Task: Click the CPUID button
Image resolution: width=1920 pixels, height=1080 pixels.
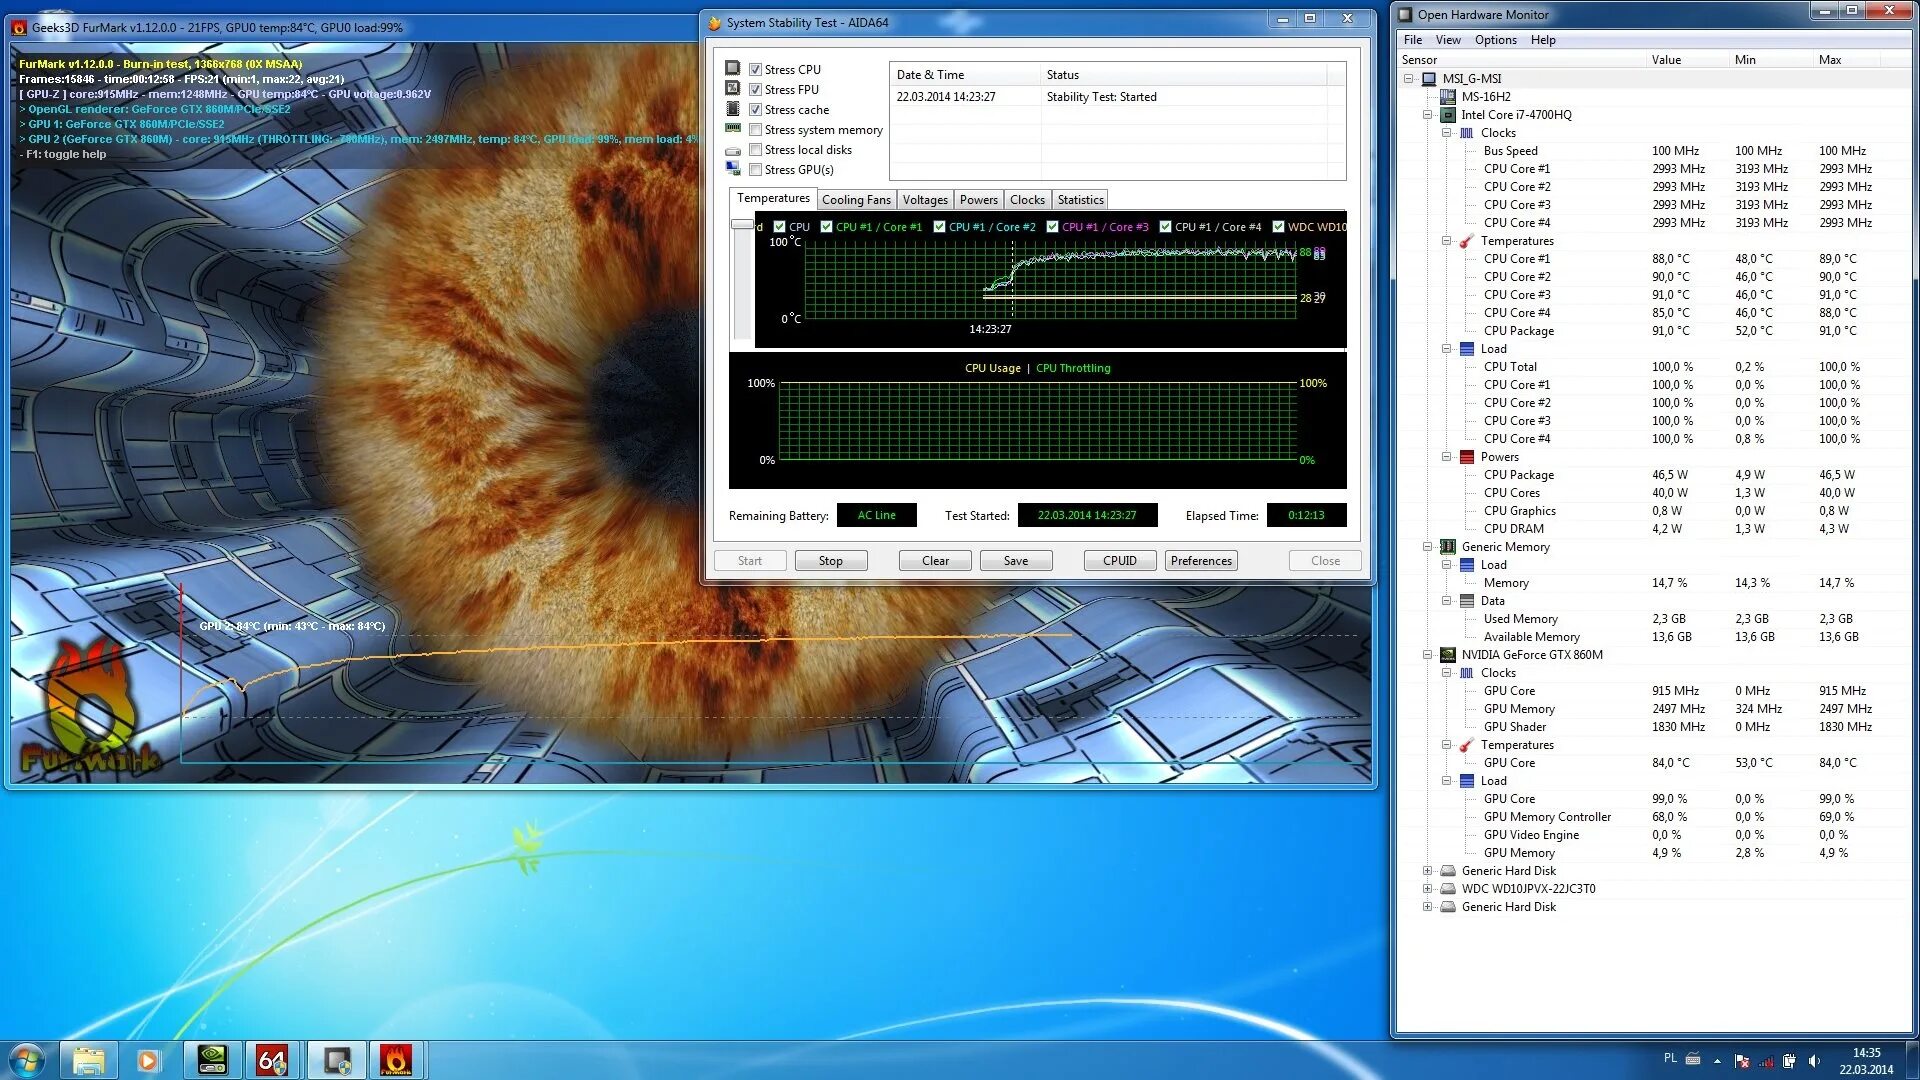Action: tap(1119, 561)
